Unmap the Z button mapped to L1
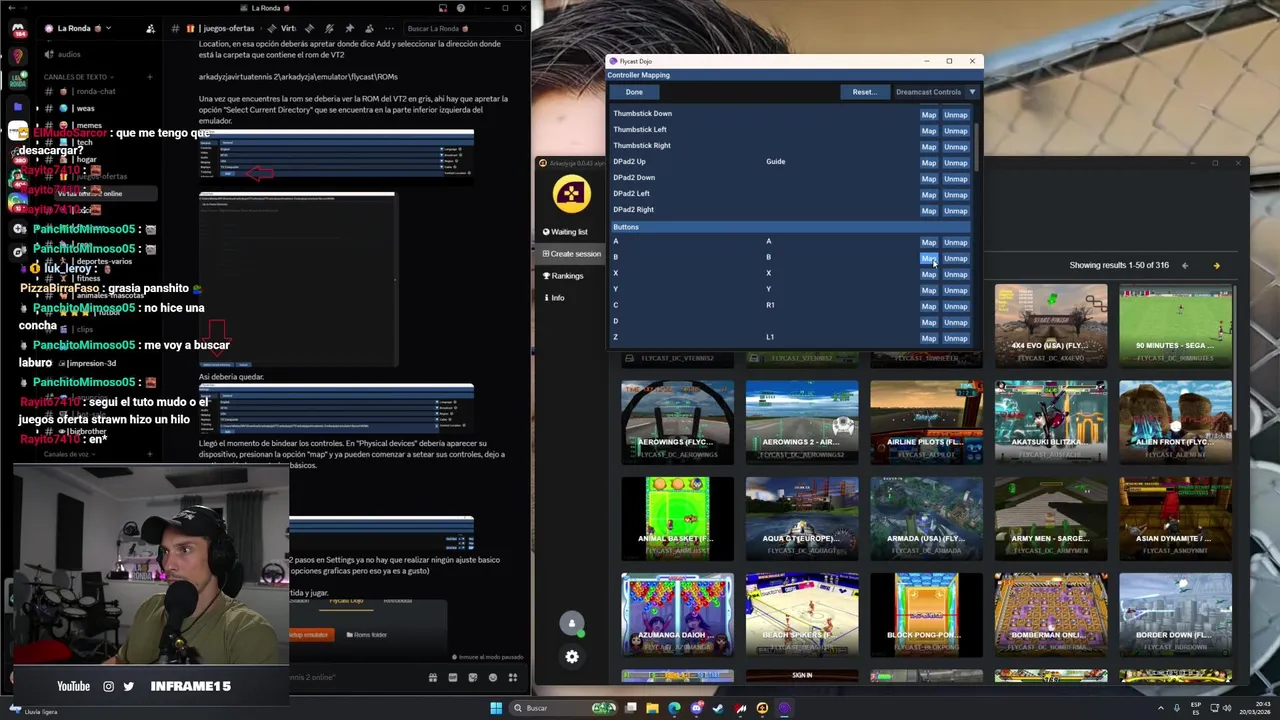The image size is (1280, 720). point(956,339)
